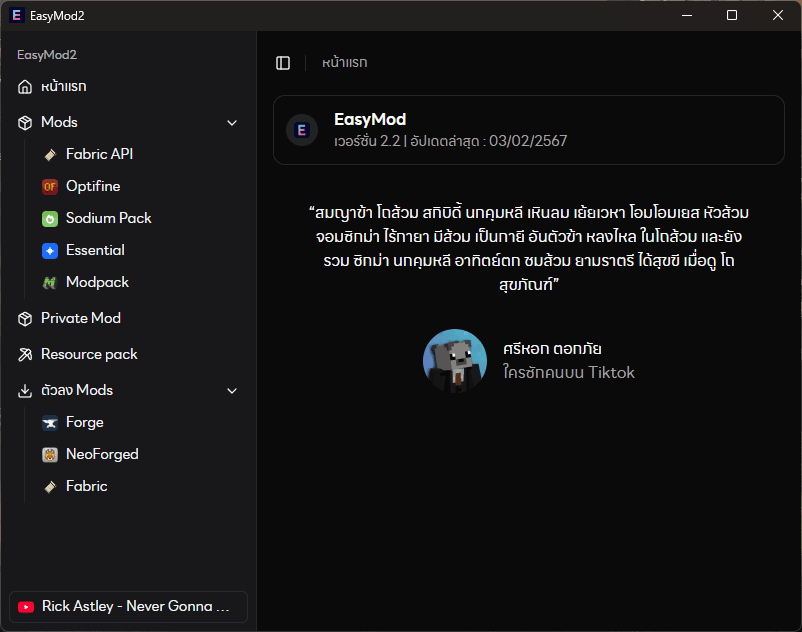Collapse the Mods section chevron
The height and width of the screenshot is (632, 802).
[x=232, y=123]
